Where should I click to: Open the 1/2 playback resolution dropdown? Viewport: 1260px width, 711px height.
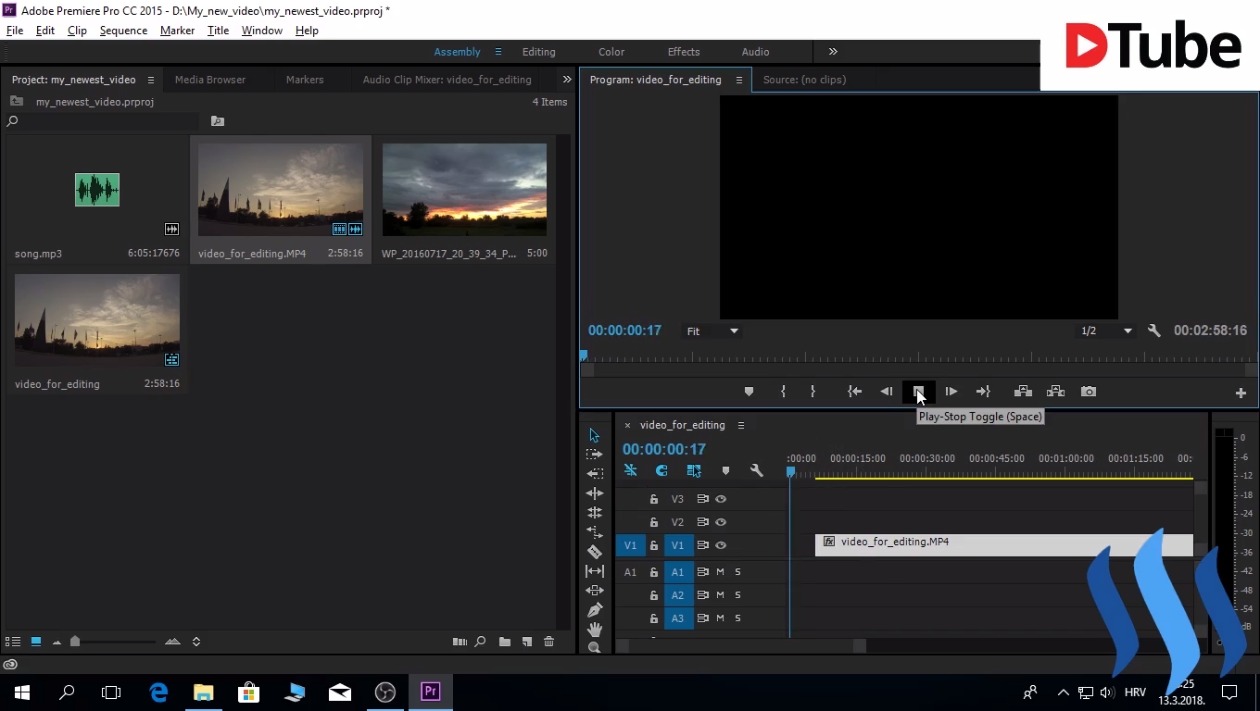pos(1106,331)
